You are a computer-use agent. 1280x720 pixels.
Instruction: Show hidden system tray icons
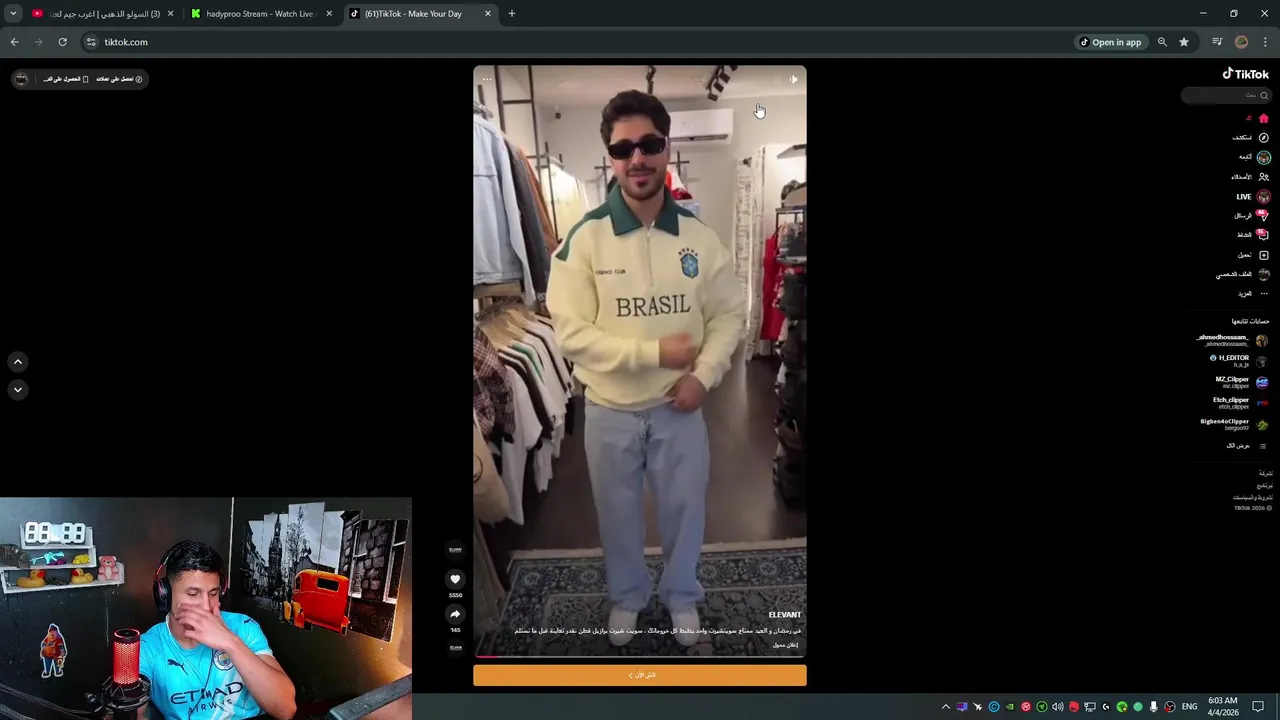(x=946, y=707)
